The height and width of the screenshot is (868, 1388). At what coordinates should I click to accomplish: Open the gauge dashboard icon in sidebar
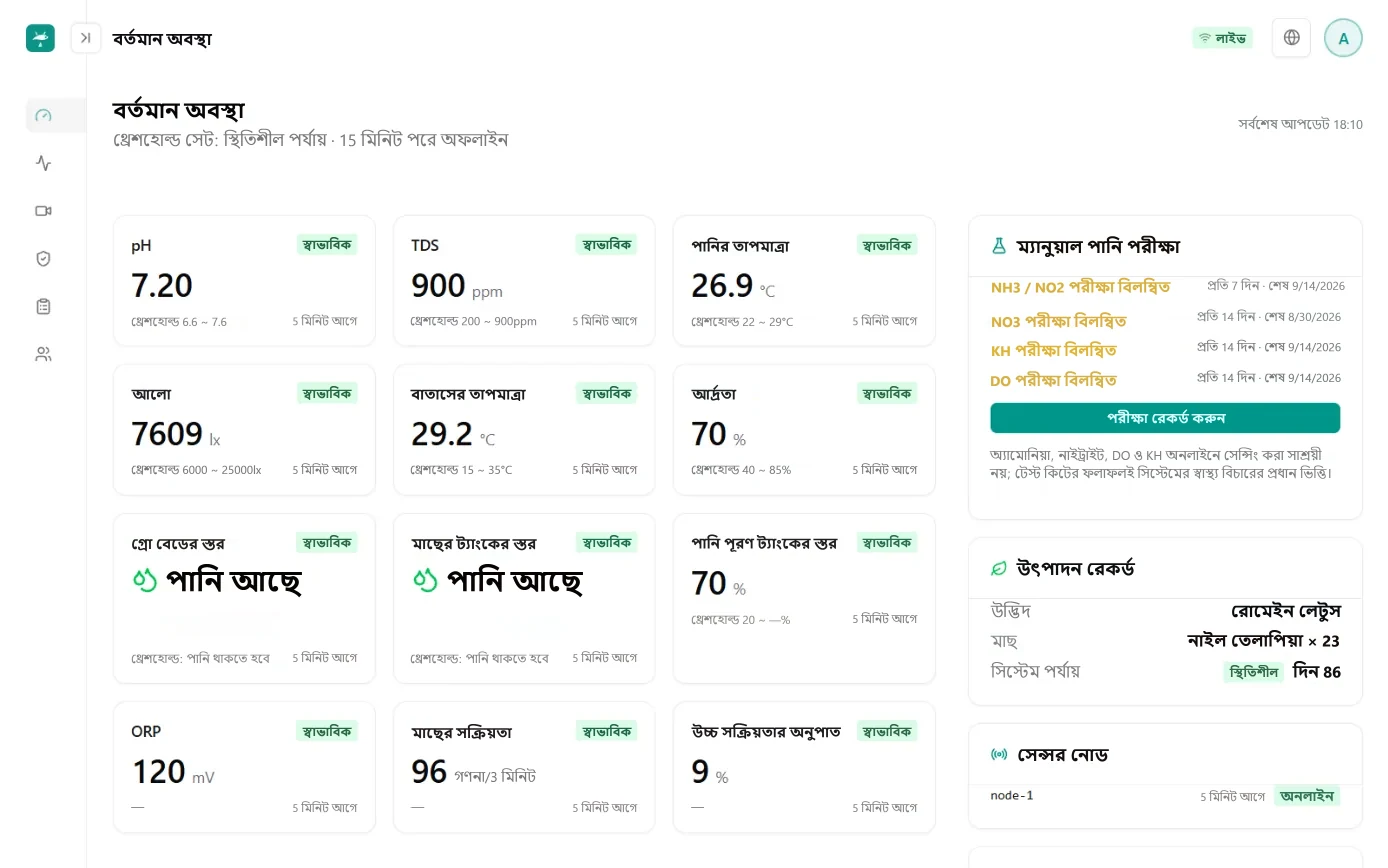pos(43,115)
